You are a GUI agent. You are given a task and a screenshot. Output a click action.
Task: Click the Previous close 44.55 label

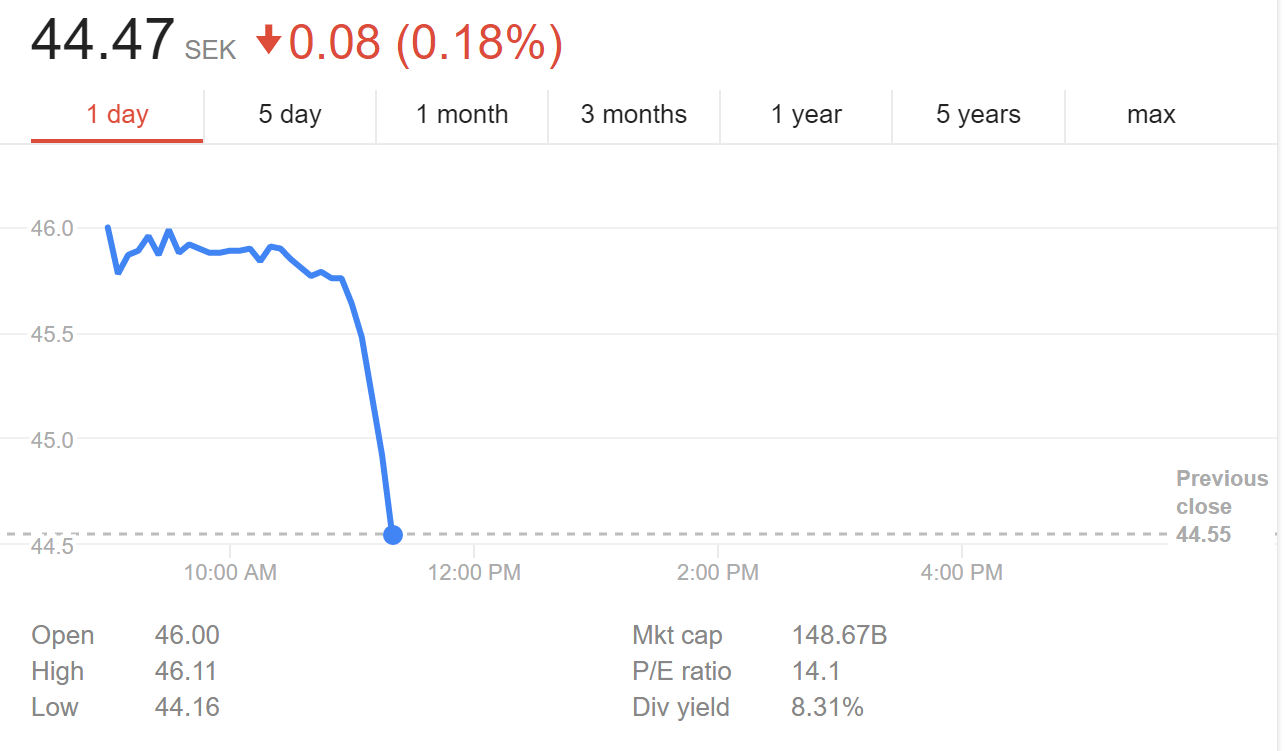point(1221,507)
